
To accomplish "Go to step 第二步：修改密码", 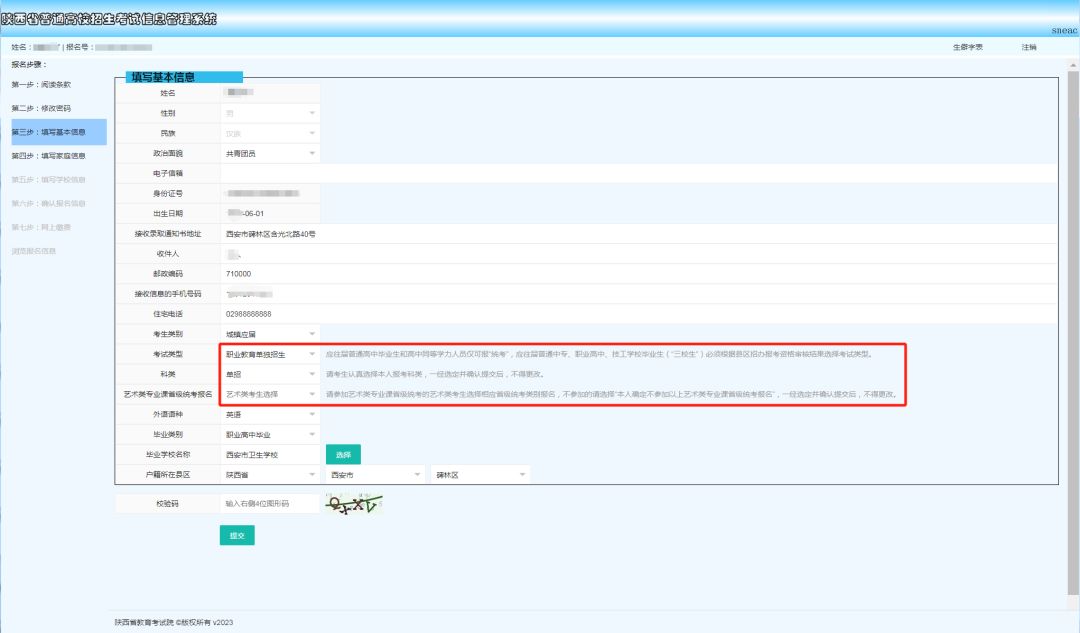I will [x=41, y=108].
